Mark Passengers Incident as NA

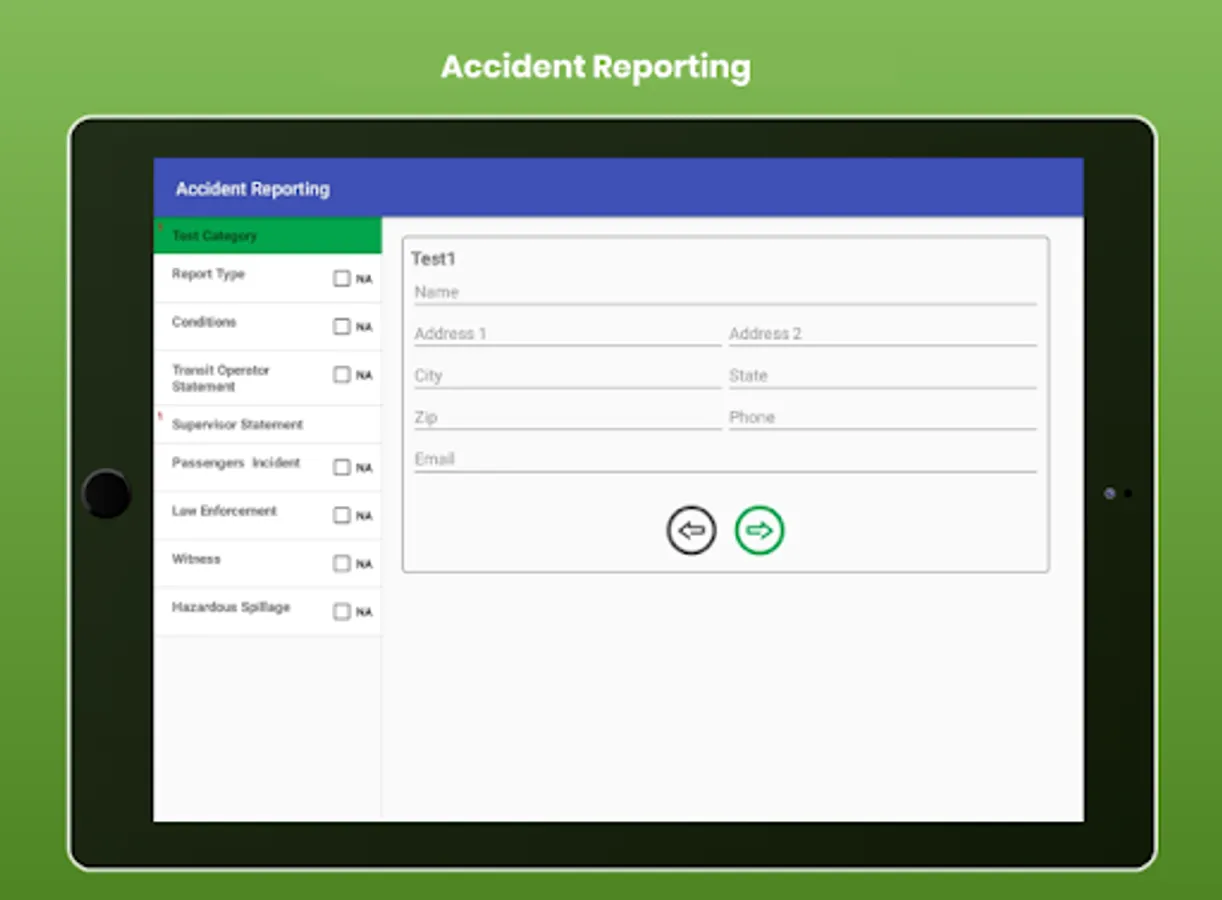pos(342,468)
